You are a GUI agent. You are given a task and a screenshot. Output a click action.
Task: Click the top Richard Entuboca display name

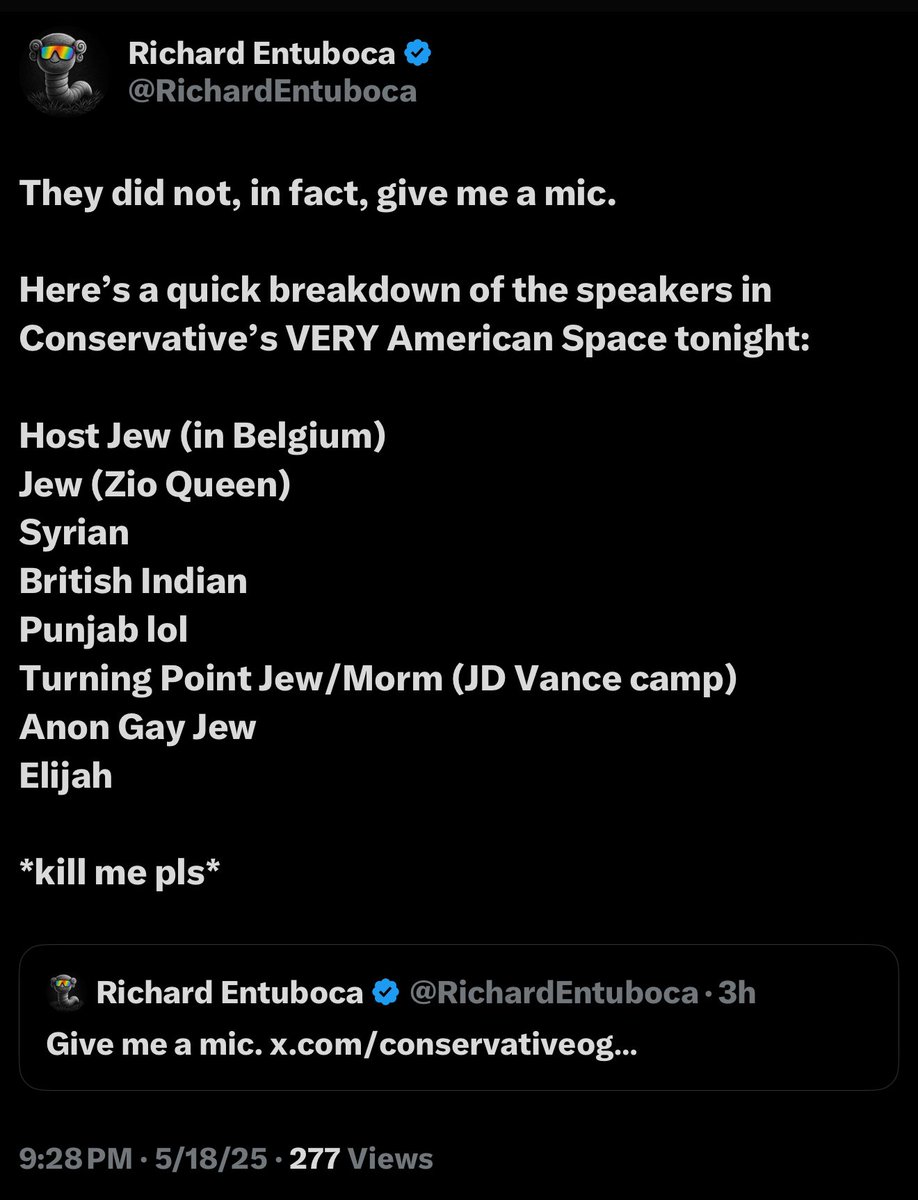[x=261, y=55]
